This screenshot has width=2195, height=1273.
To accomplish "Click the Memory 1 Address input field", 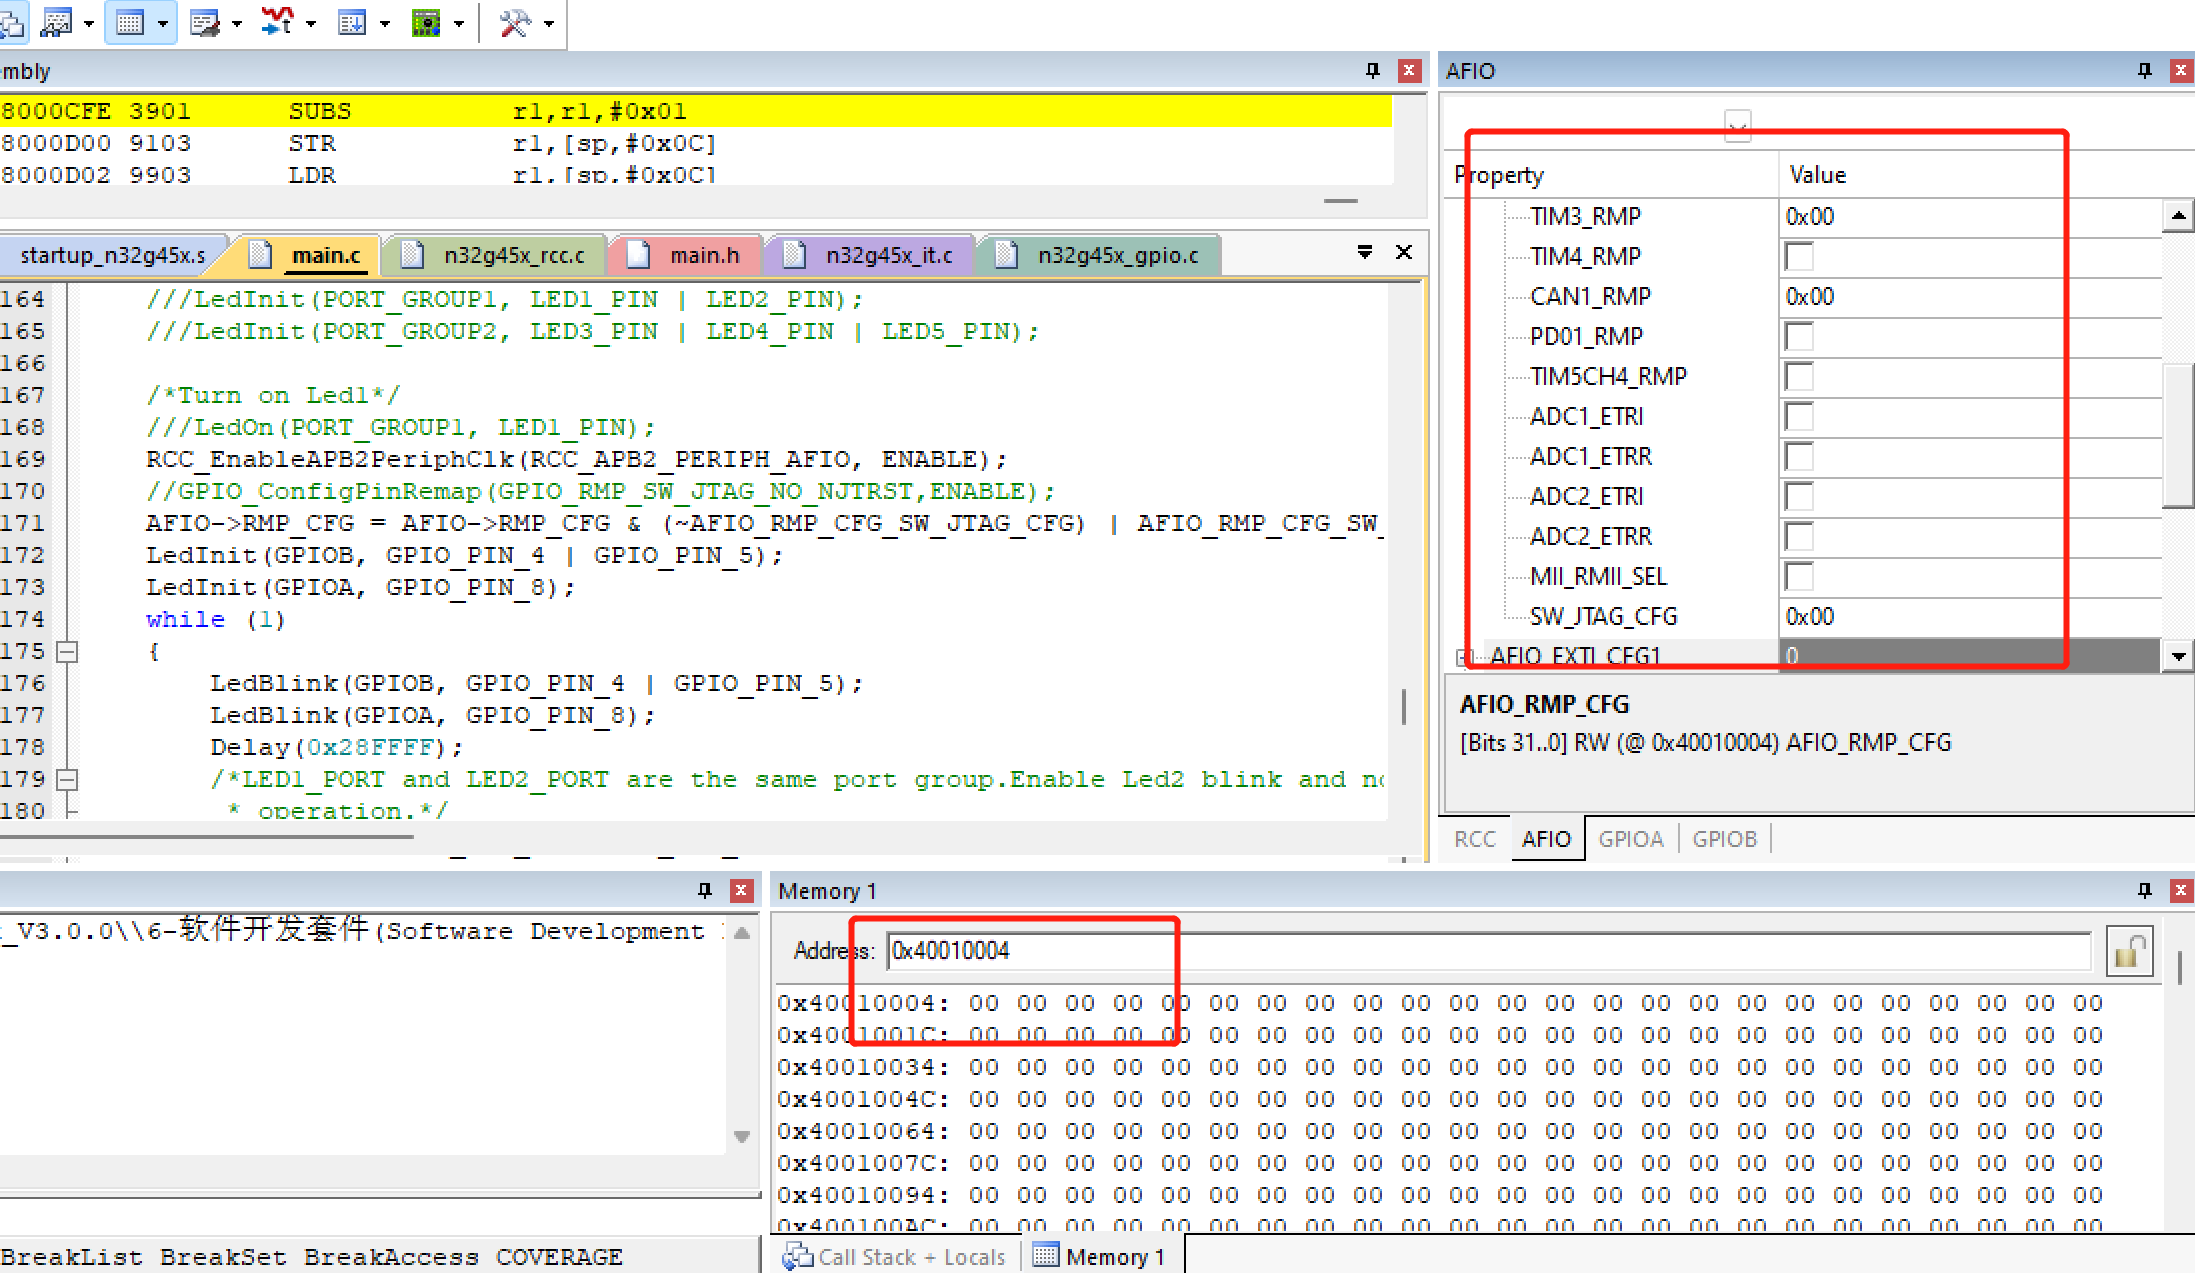I will pyautogui.click(x=1488, y=951).
